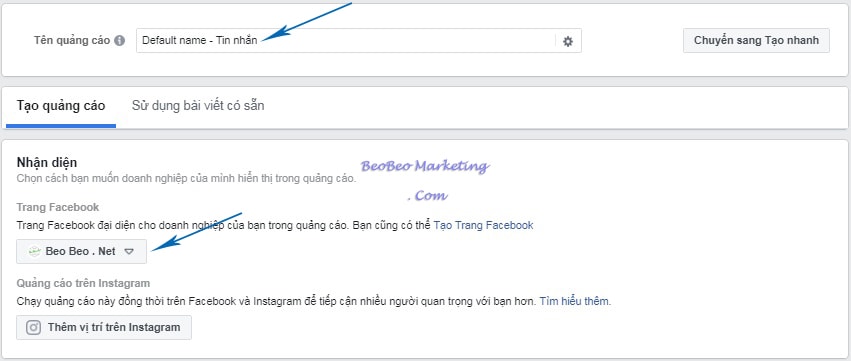Open the Tìm hiểu thêm link

pos(574,301)
